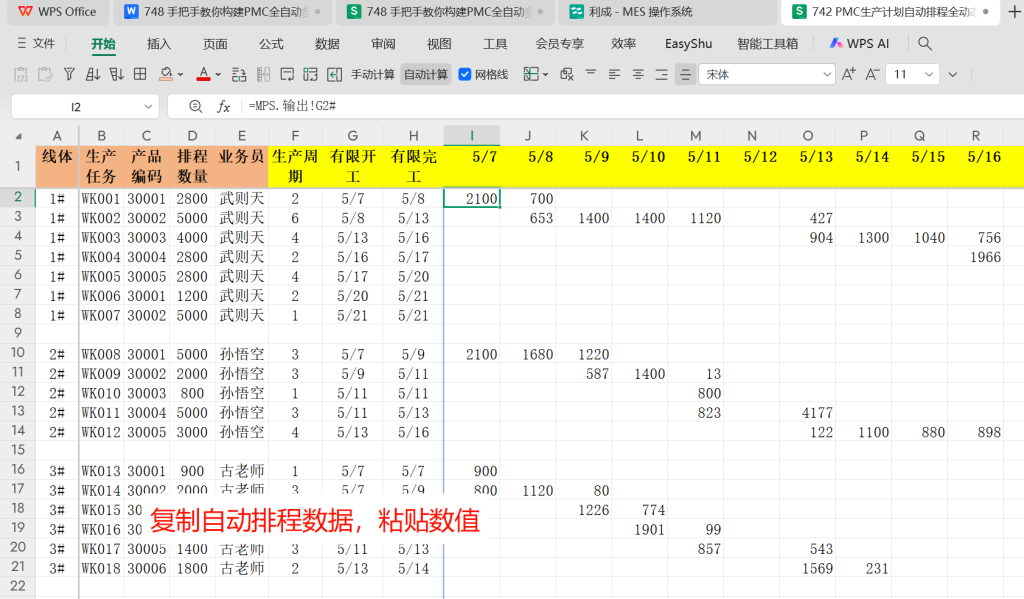Toggle the vertical center alignment button
This screenshot has height=599, width=1024.
685,74
